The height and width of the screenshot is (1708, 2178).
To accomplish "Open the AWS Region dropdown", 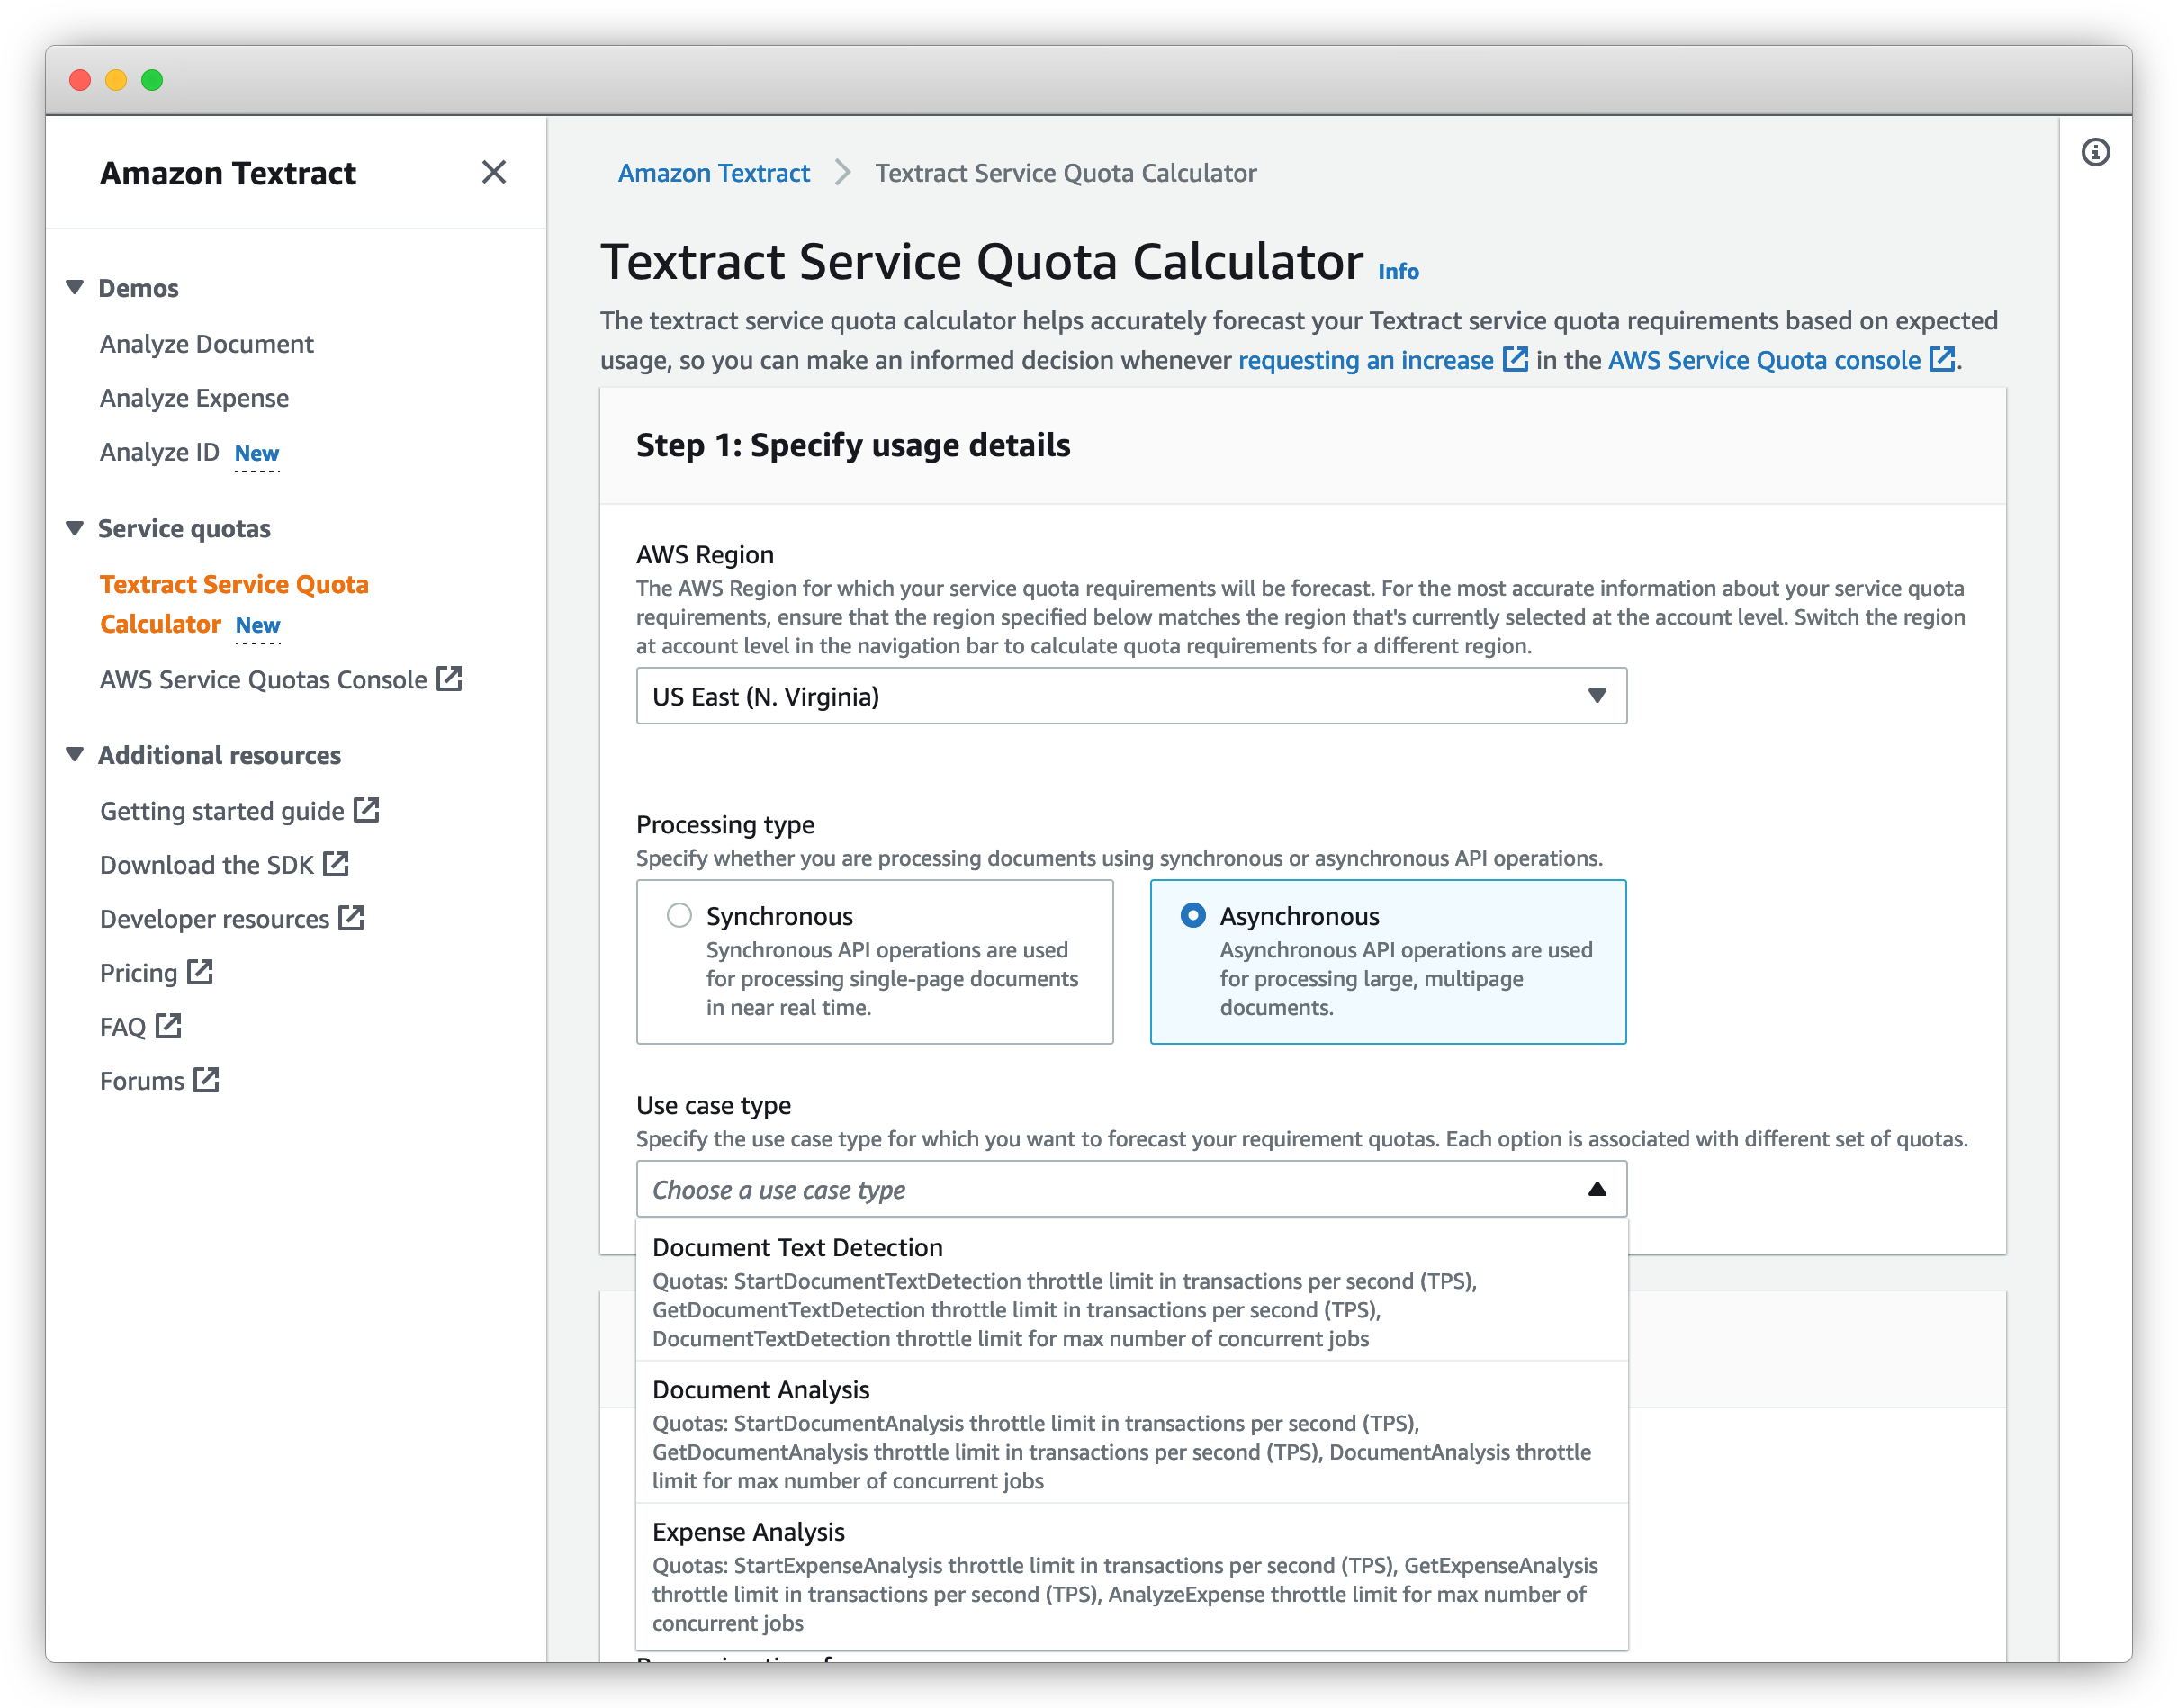I will [x=1130, y=696].
